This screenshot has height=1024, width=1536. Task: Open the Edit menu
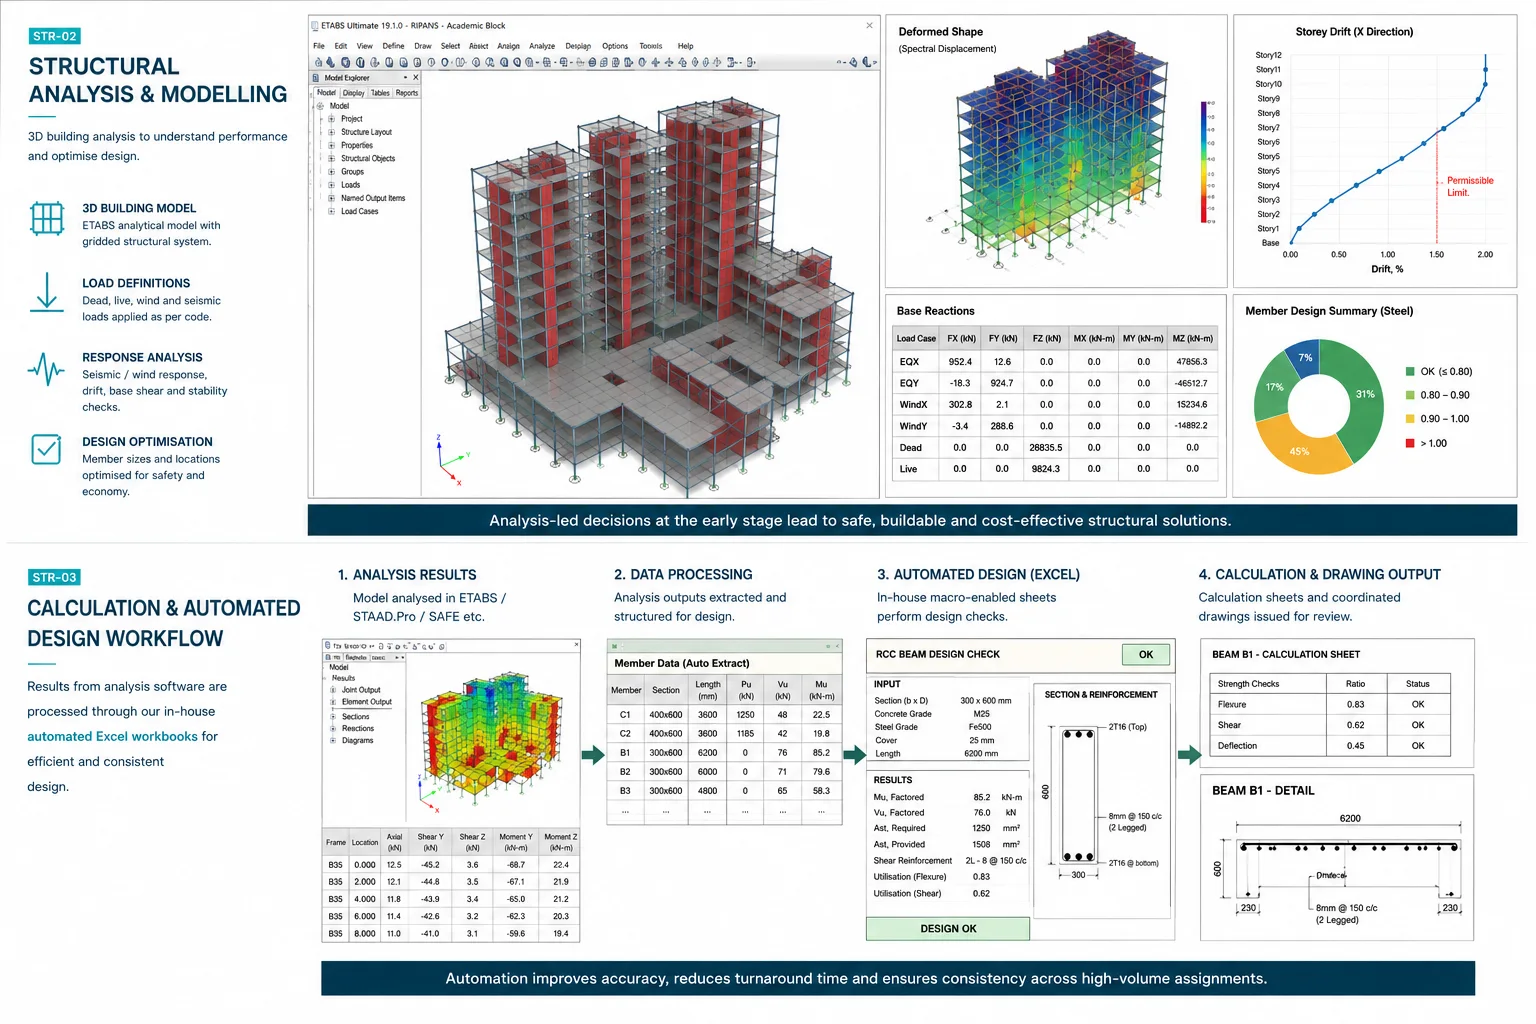[x=341, y=46]
